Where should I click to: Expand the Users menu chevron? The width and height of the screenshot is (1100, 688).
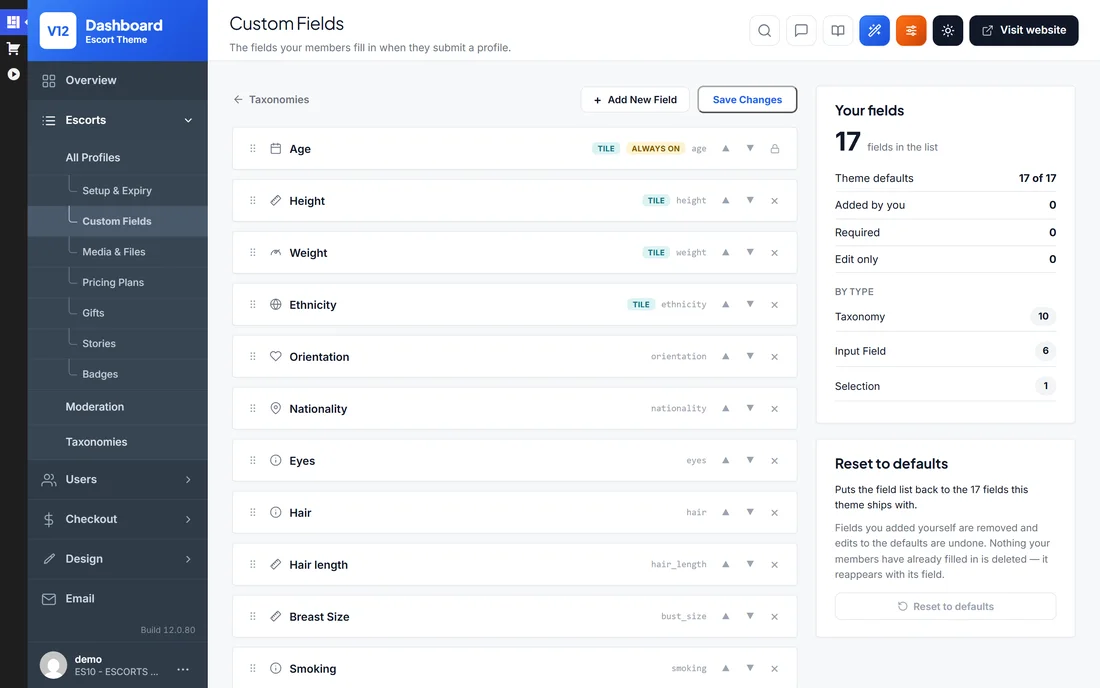coord(188,480)
